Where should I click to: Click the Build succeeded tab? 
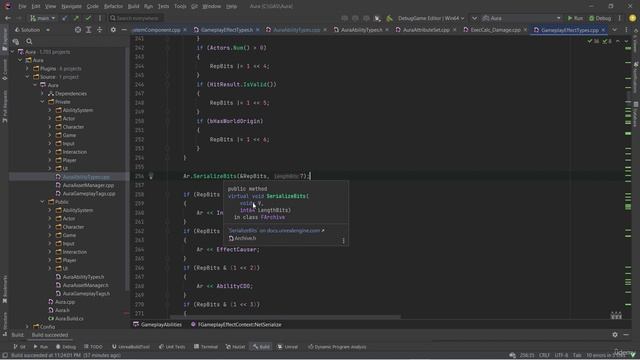point(50,335)
